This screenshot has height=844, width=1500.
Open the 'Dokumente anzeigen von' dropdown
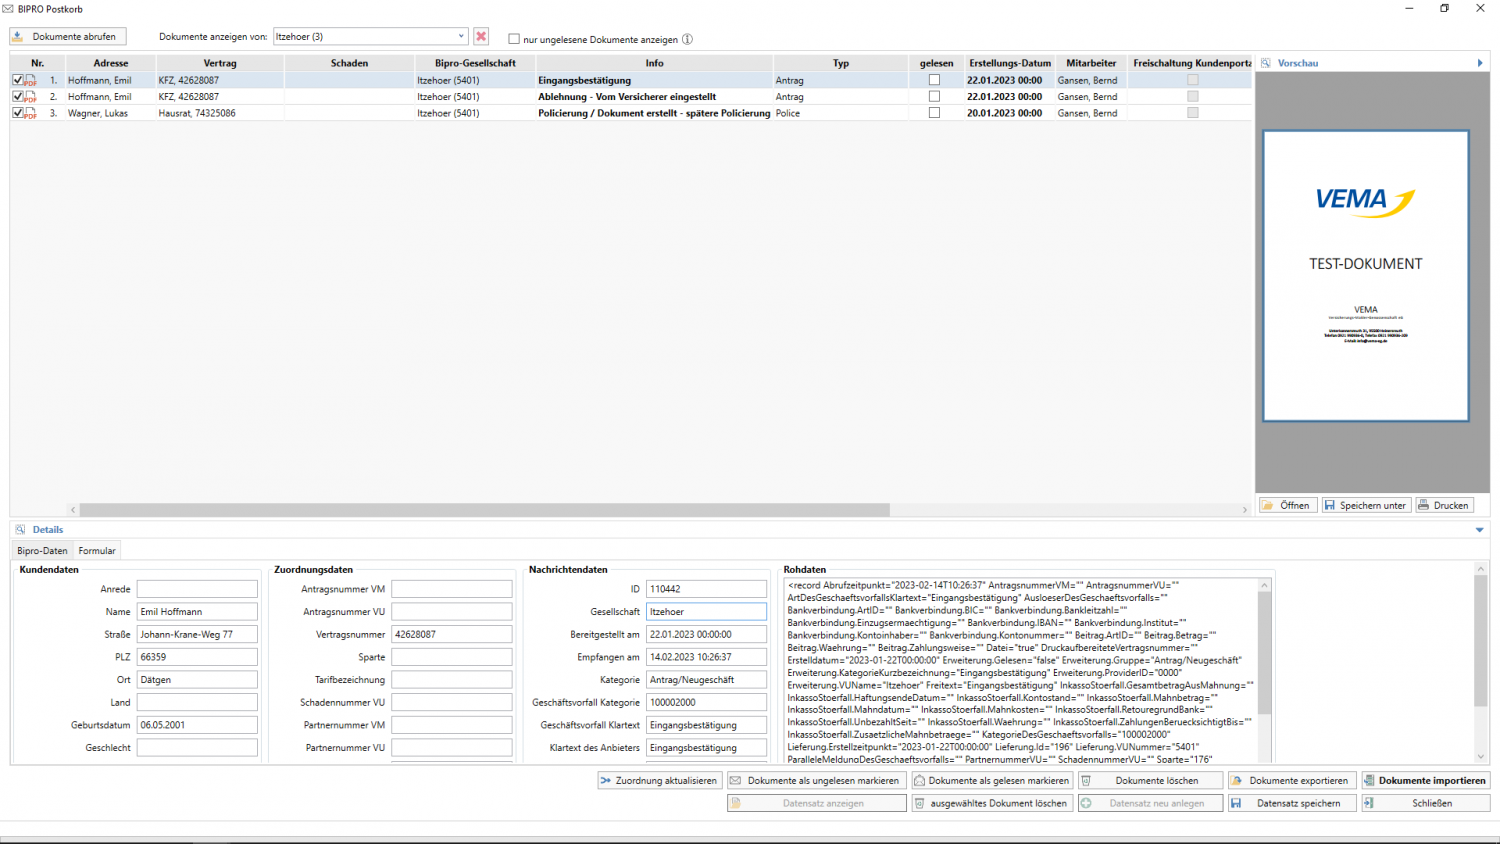click(x=461, y=37)
